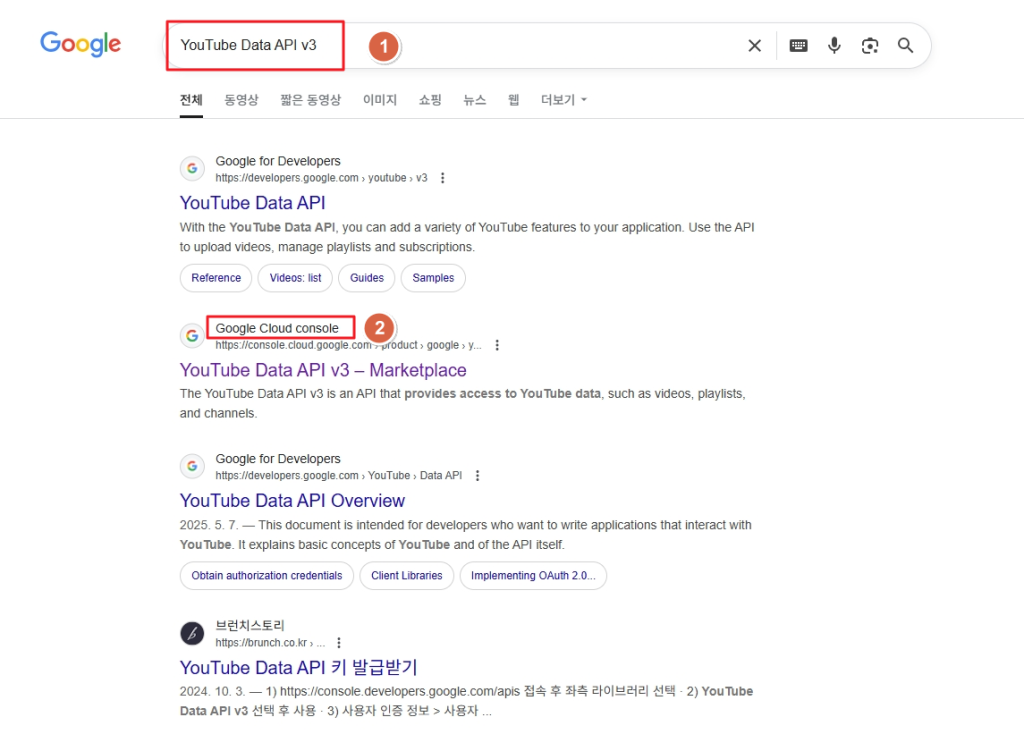Open three-dot menu for API Overview result

478,476
